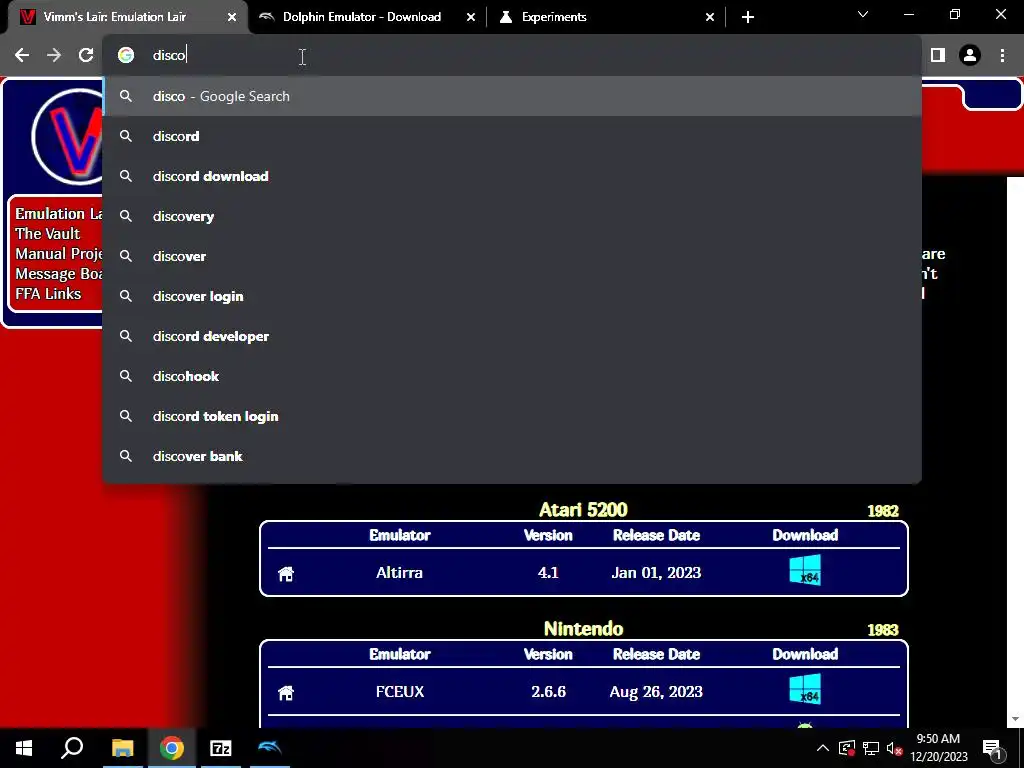Choose the 'discovery' suggestion
This screenshot has width=1024, height=768.
coord(512,216)
